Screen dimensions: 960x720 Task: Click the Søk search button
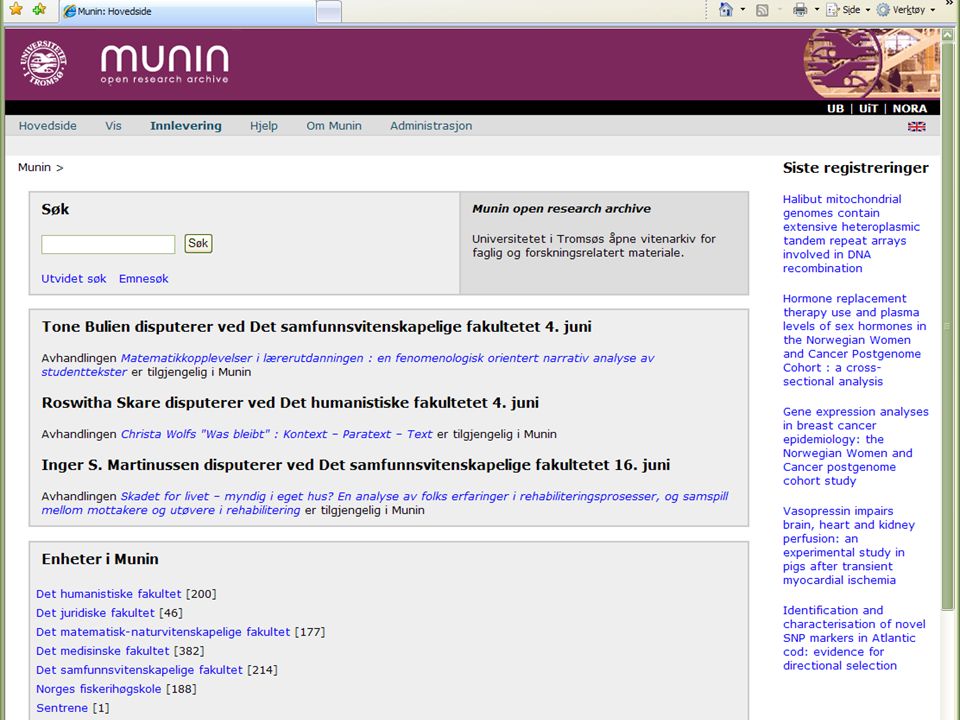[x=198, y=244]
